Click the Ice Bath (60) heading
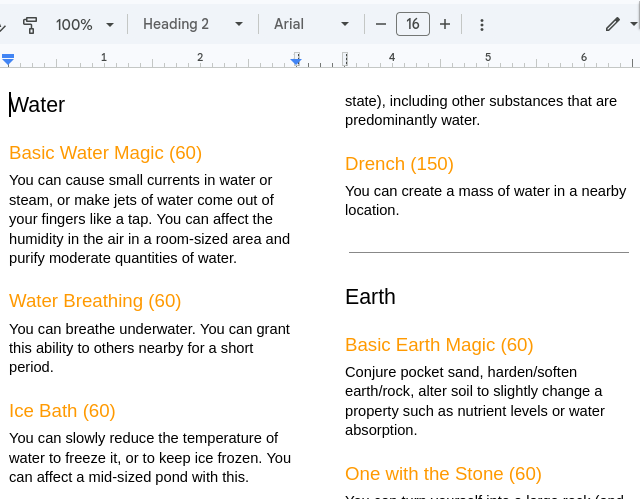Screen dimensions: 640x499 62,411
